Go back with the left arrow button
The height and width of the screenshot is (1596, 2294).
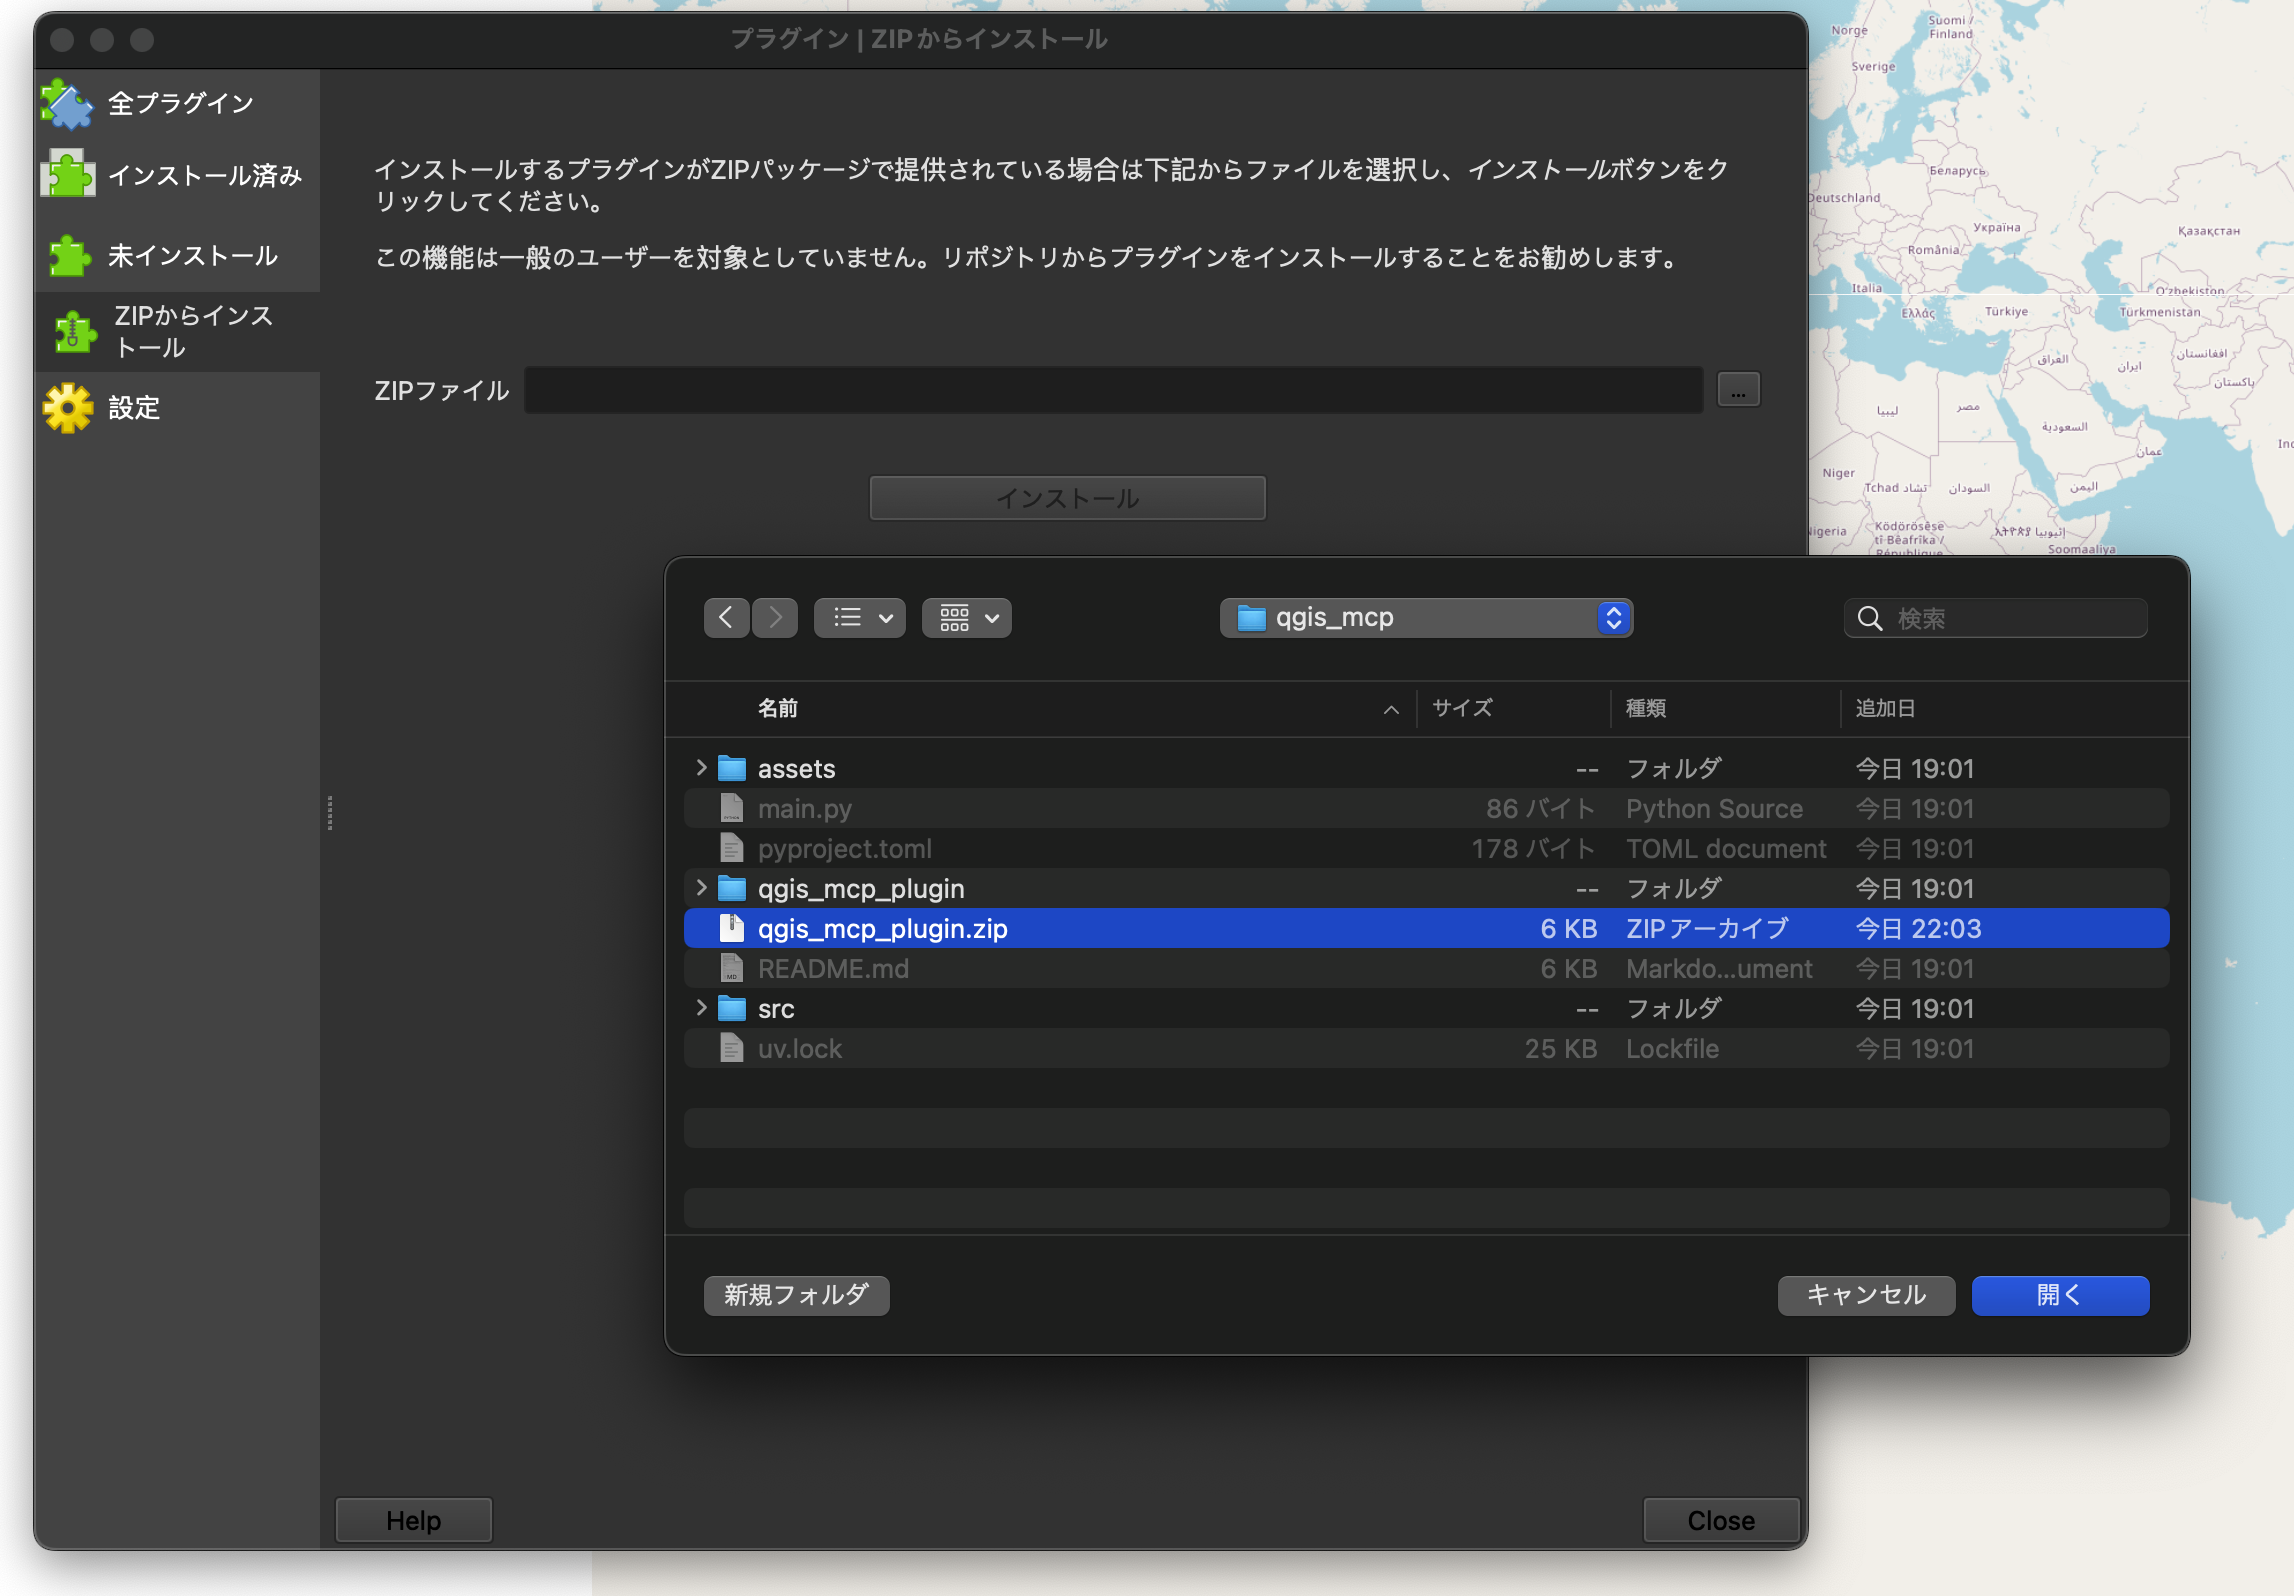pos(726,618)
